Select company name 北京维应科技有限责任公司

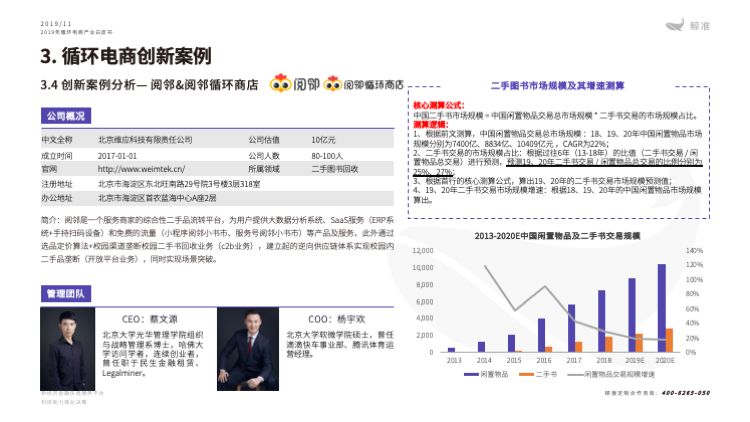[x=145, y=140]
